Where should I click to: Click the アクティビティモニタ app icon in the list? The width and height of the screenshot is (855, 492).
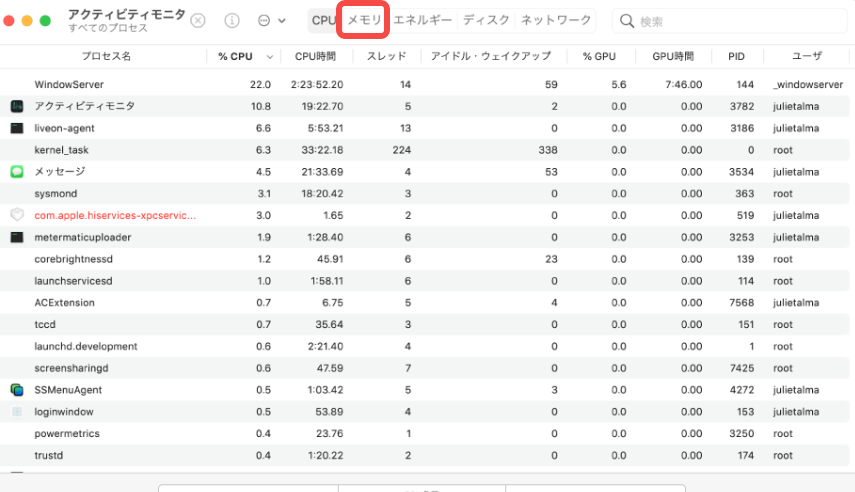point(17,106)
